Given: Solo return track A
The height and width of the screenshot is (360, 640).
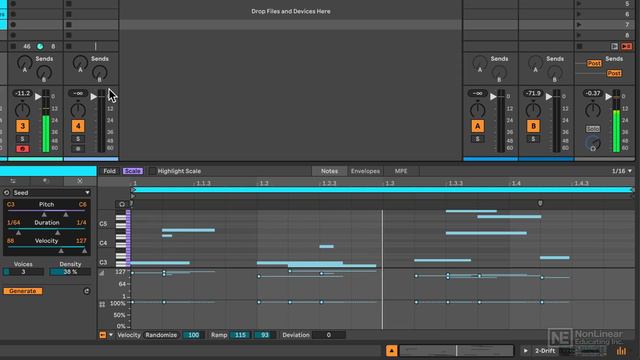Looking at the screenshot, I should point(478,139).
